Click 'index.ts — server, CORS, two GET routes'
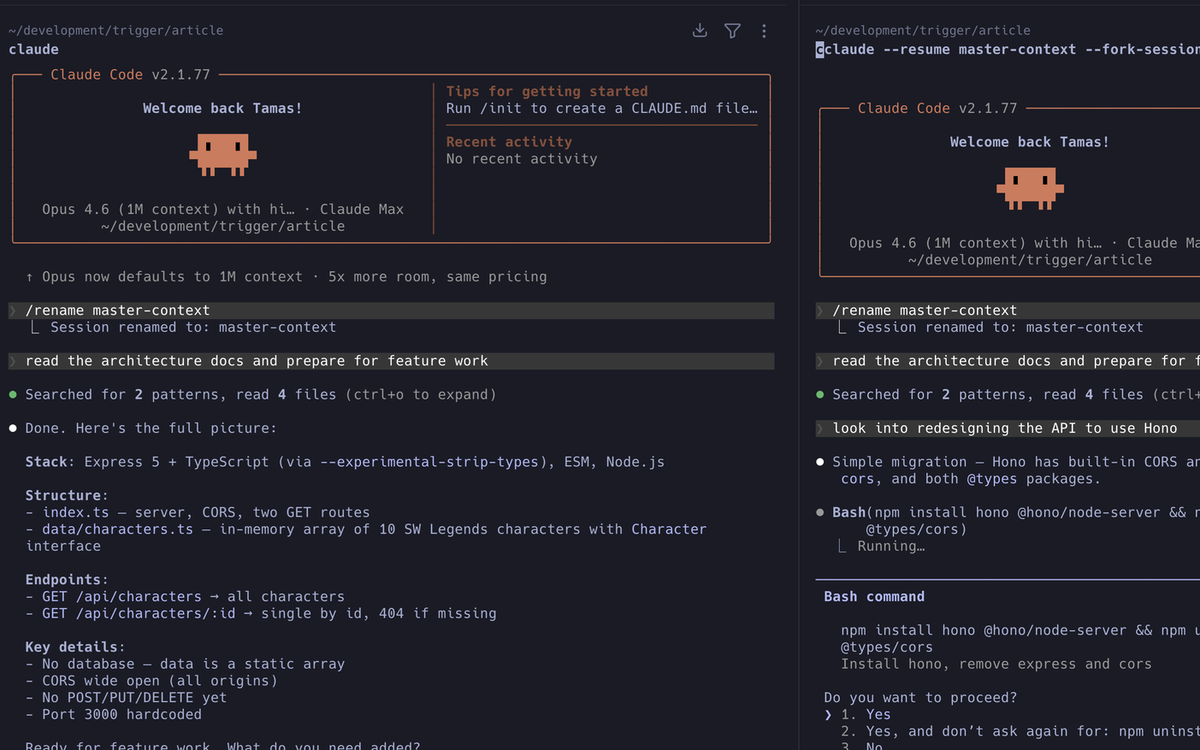The image size is (1200, 750). [197, 513]
